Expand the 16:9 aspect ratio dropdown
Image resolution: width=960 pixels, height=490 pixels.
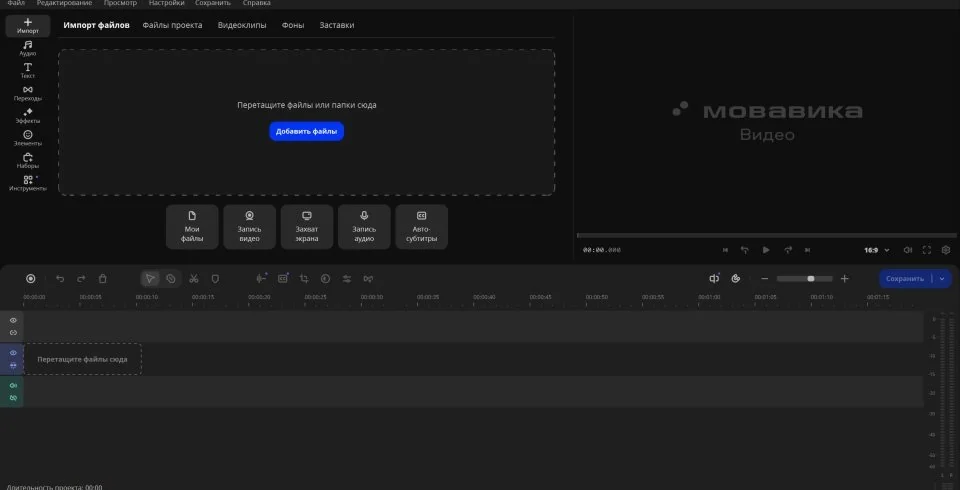pos(876,250)
